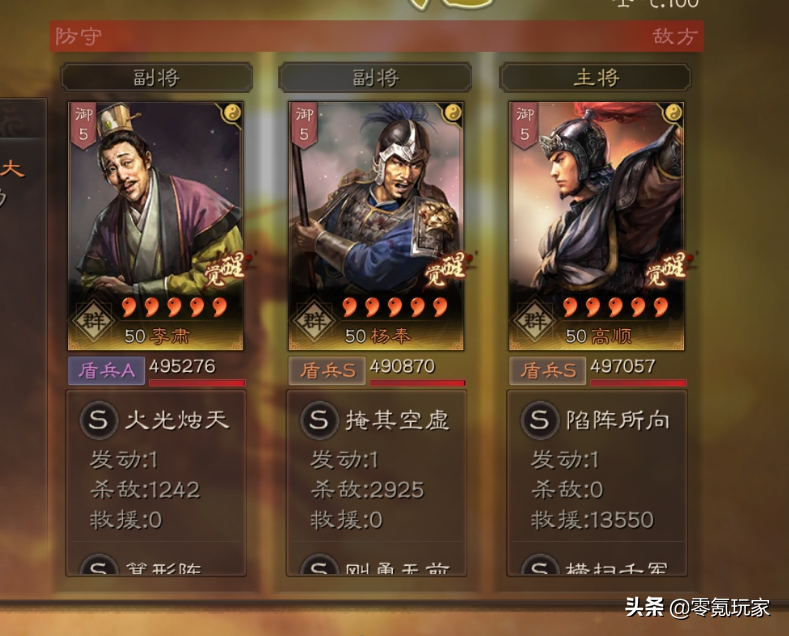Open 高顺's general portrait card
The width and height of the screenshot is (789, 636).
point(596,226)
